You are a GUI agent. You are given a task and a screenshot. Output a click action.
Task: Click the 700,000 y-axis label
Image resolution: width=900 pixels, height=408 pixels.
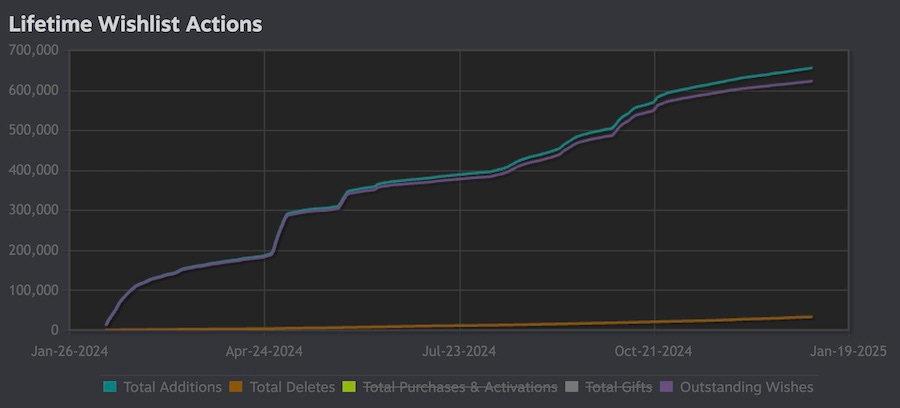32,50
